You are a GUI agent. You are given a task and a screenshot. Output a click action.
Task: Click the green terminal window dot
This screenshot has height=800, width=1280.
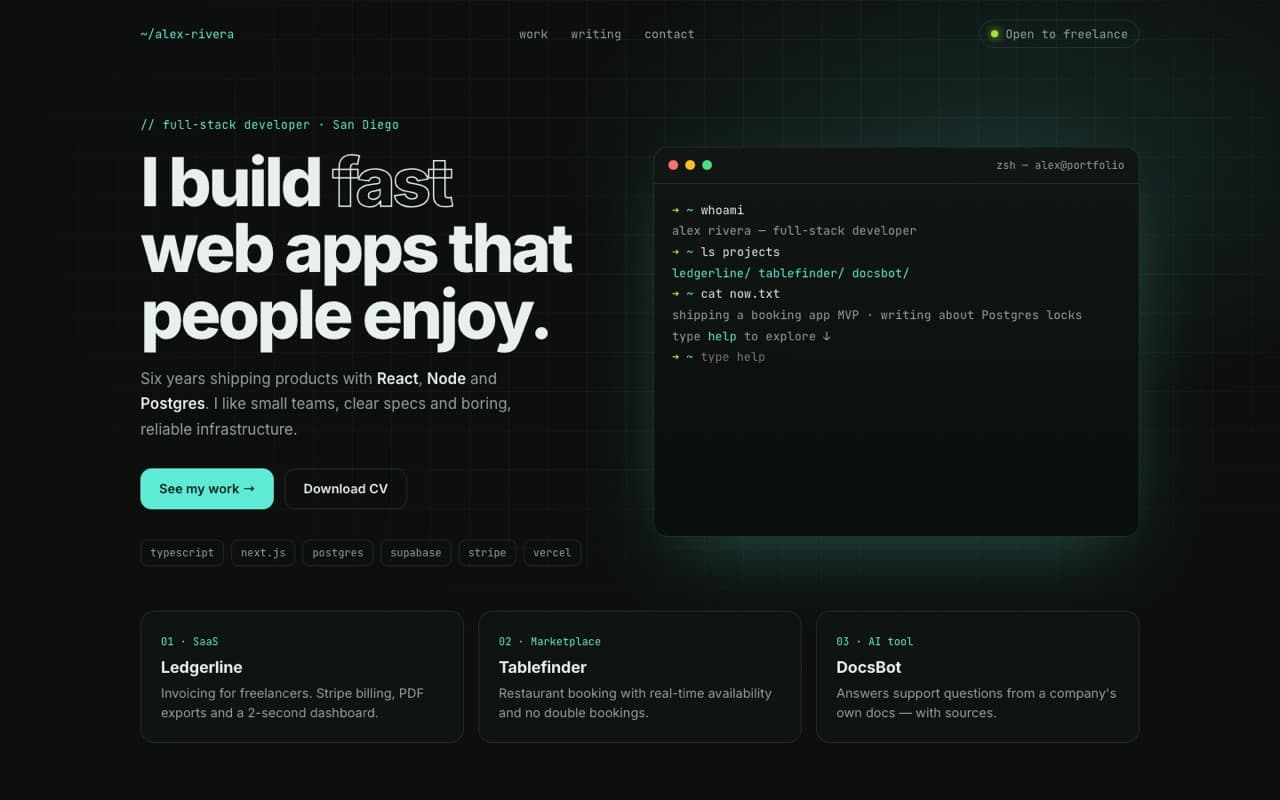pyautogui.click(x=707, y=165)
